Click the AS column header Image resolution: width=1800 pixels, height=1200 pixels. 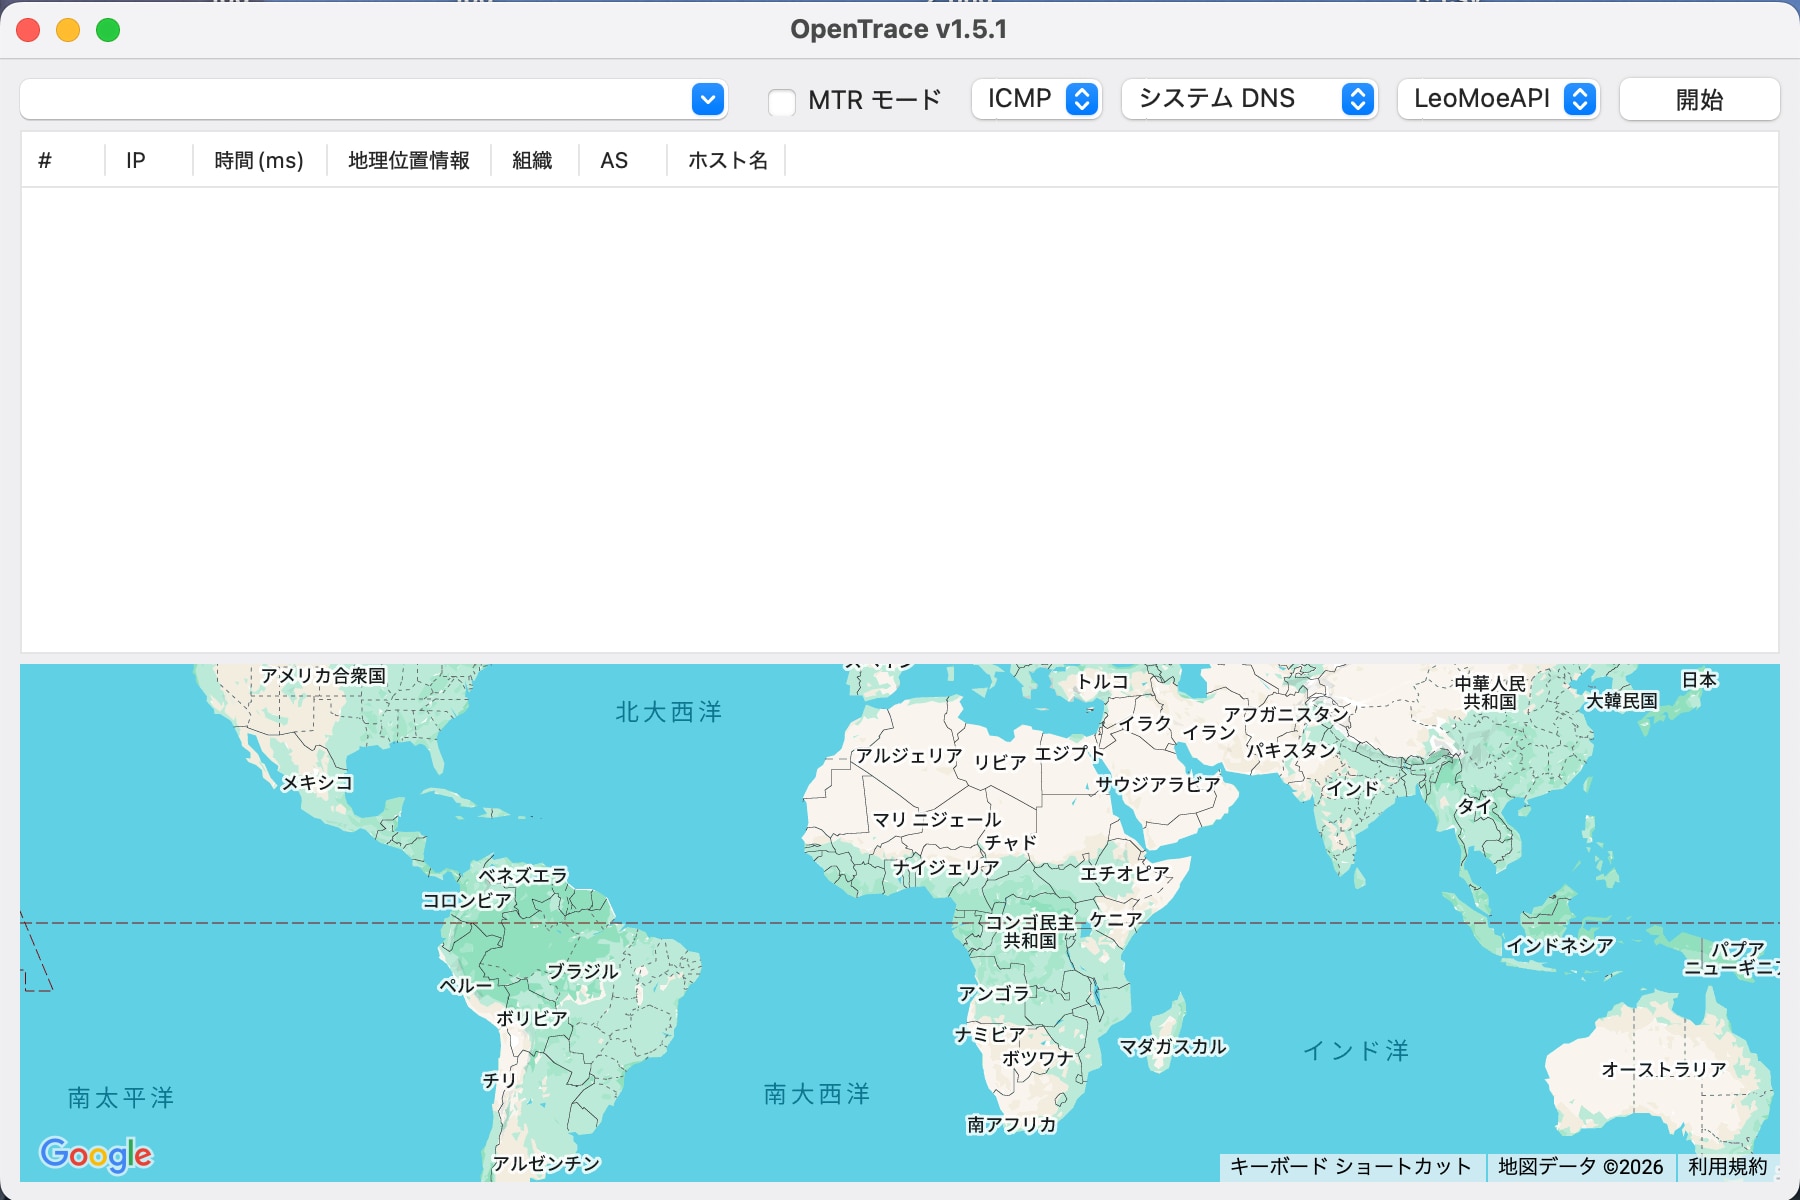pyautogui.click(x=613, y=160)
